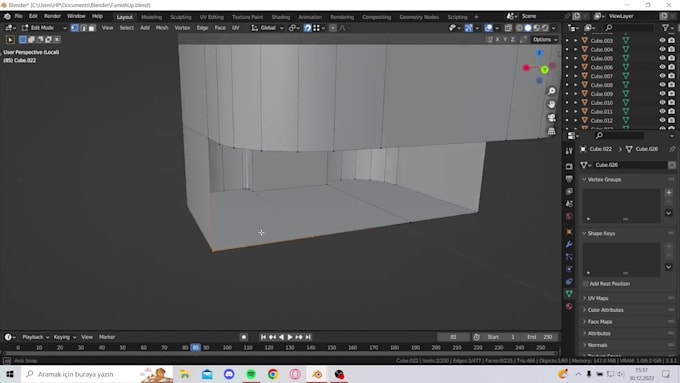This screenshot has width=680, height=383.
Task: Expand the Color Attributes panel
Action: 584,310
